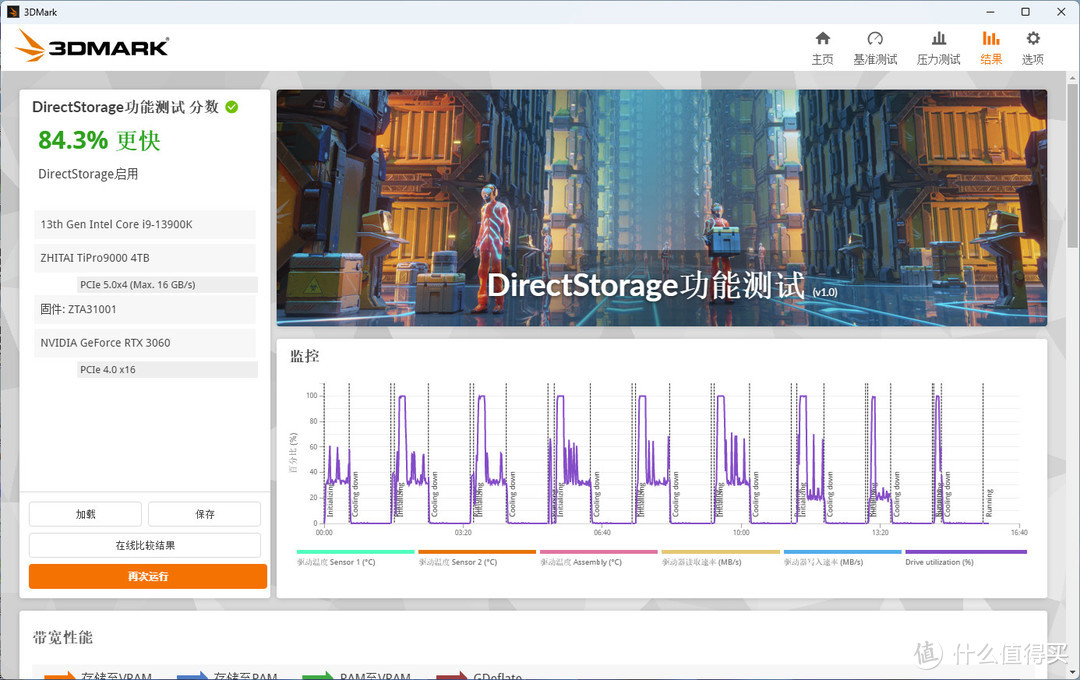This screenshot has height=680, width=1080.
Task: Click the DirectStorage banner image
Action: (x=662, y=207)
